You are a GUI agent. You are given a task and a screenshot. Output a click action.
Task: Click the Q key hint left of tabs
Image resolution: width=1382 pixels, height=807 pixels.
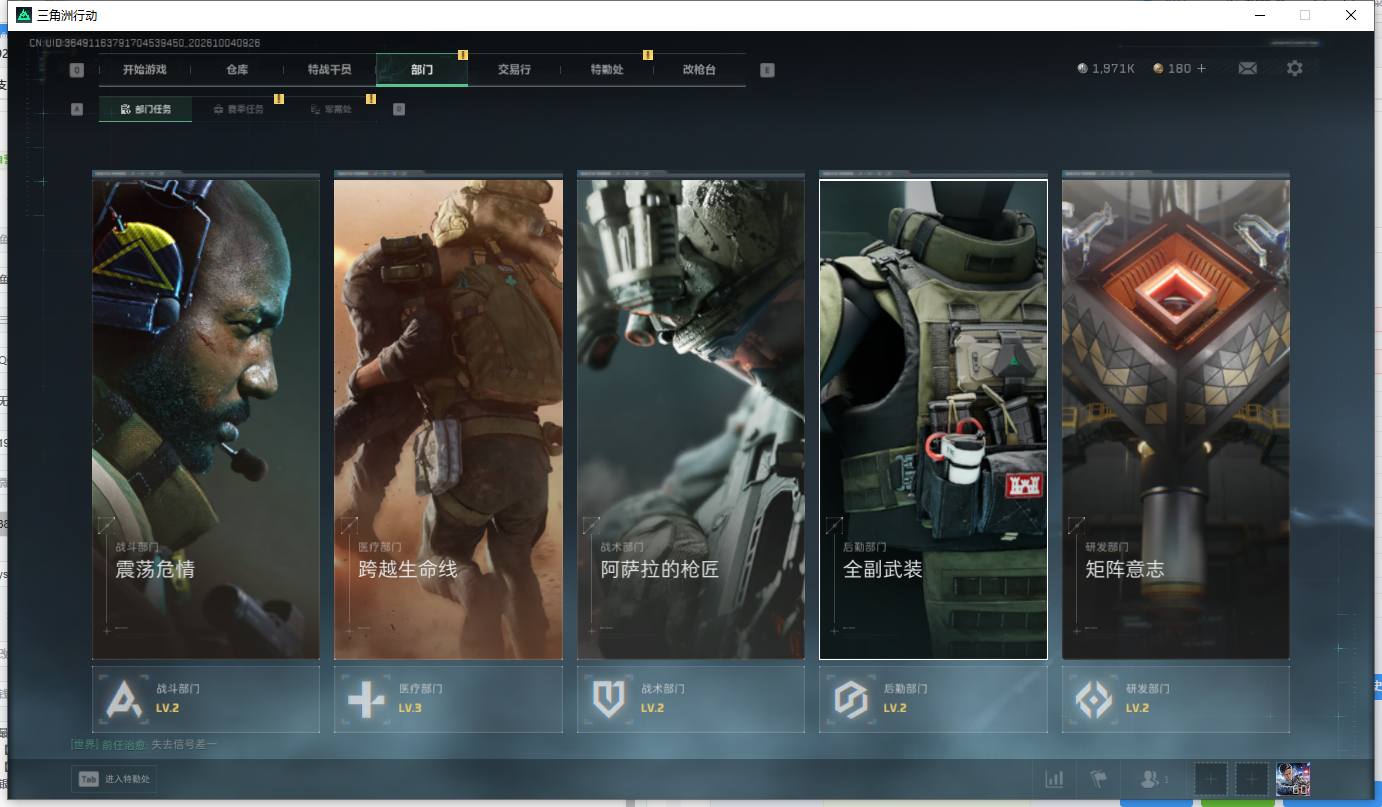click(x=77, y=70)
